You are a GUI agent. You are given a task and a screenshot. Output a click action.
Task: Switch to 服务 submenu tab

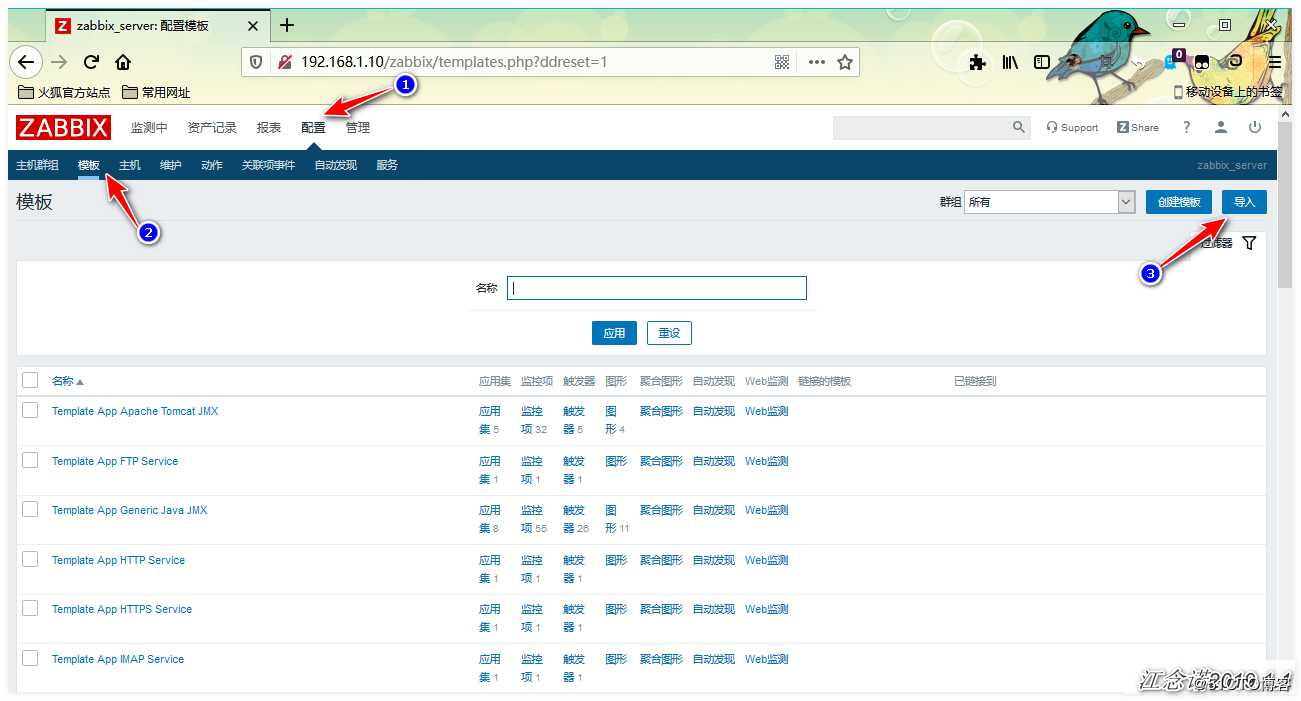pyautogui.click(x=387, y=165)
